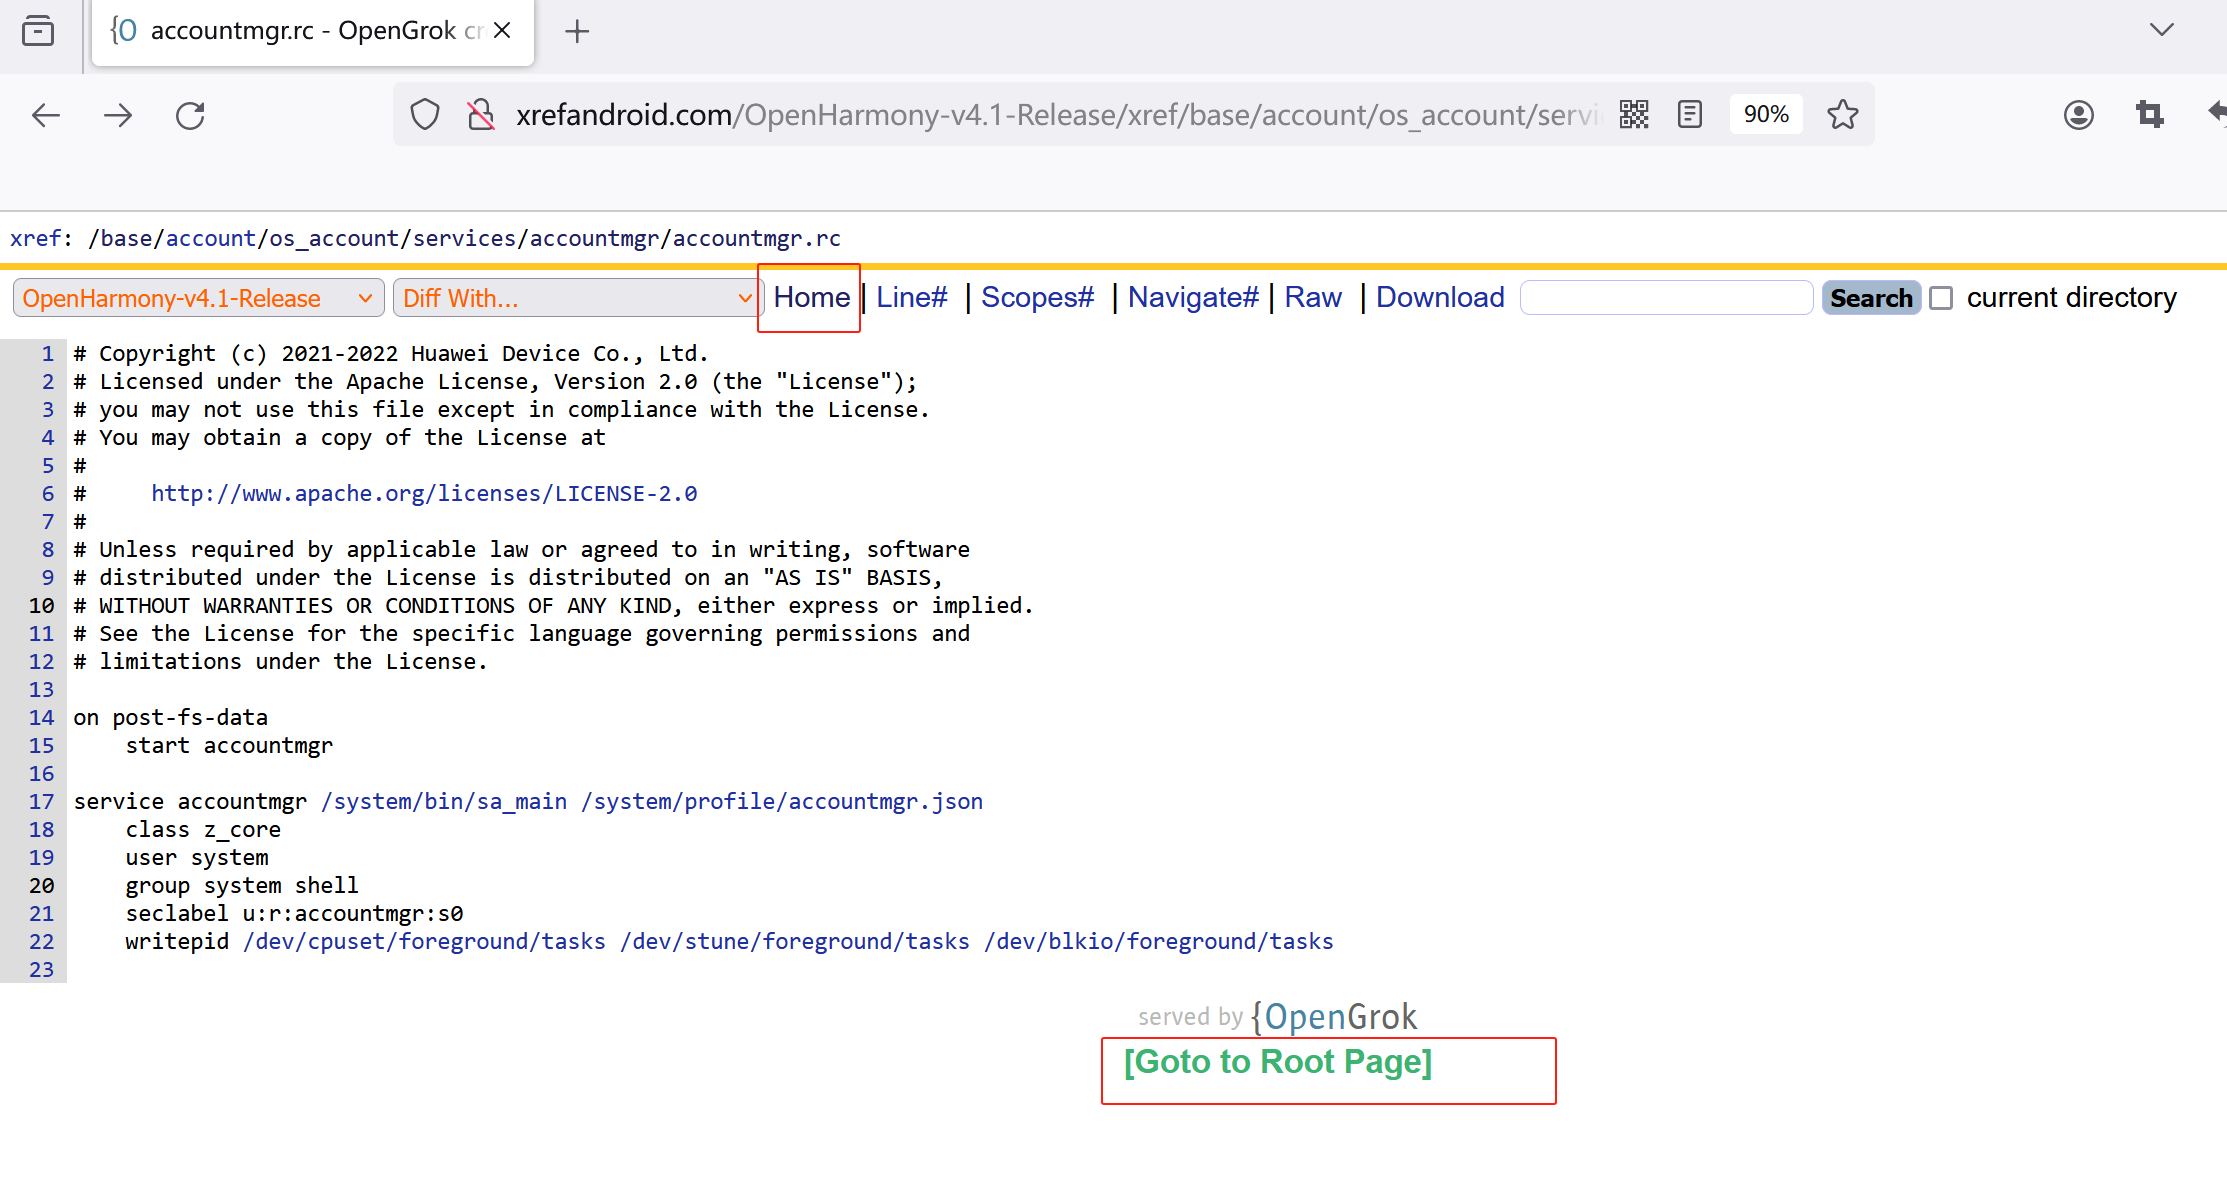Open /dev/cpuset/foreground/tasks path link
This screenshot has width=2227, height=1183.
[424, 941]
